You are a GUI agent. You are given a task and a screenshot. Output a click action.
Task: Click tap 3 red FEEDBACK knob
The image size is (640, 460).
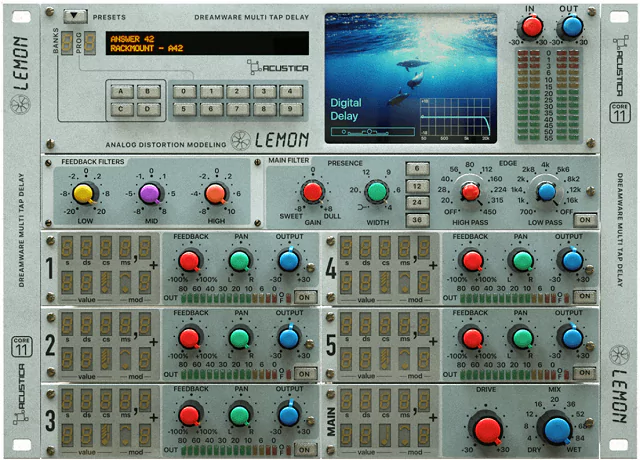190,415
